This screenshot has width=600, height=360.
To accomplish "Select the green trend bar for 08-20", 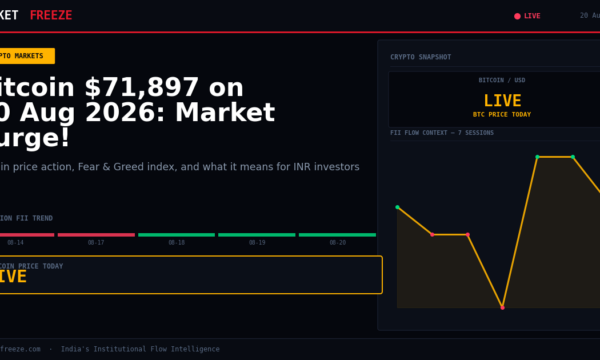I will pos(337,235).
